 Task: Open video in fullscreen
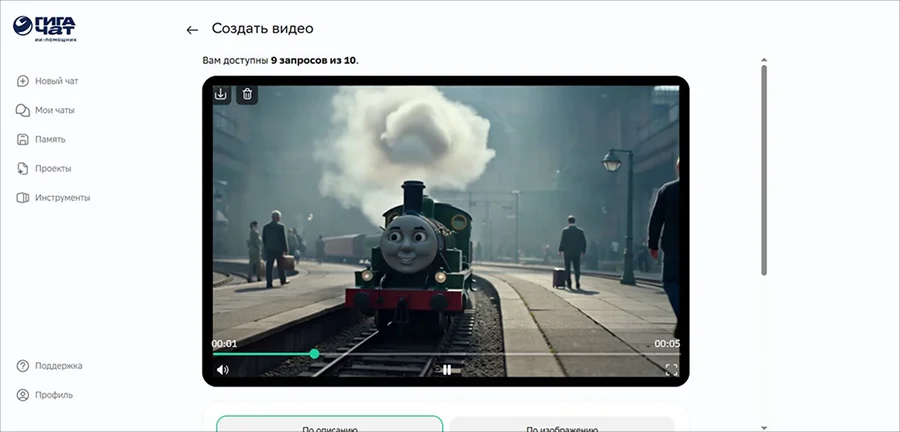pos(672,369)
